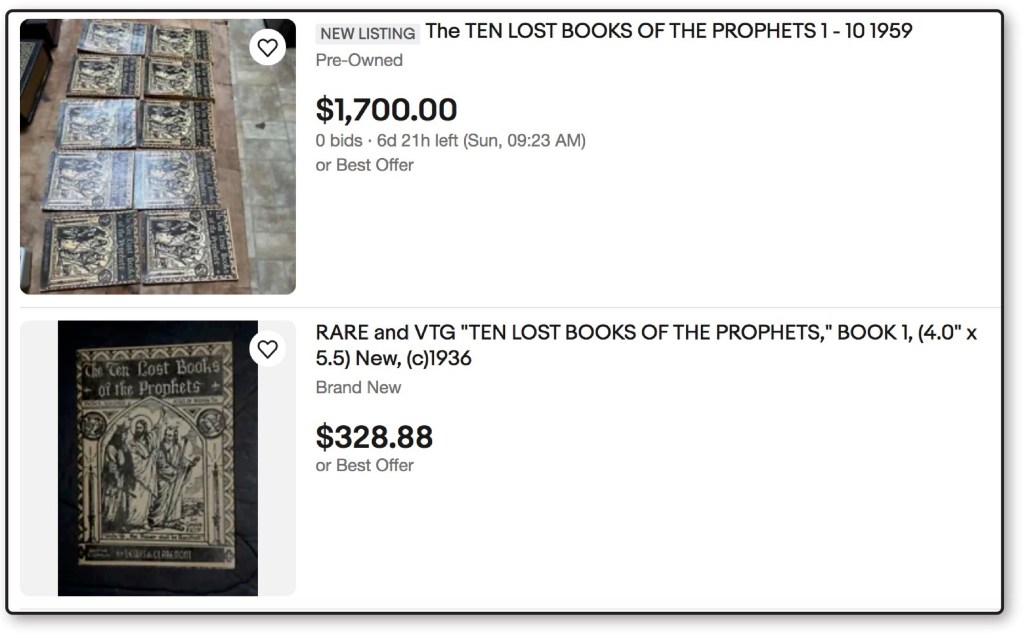Click the bottom-right booklet in first photo
Viewport: 1024px width, 638px height.
pyautogui.click(x=188, y=245)
